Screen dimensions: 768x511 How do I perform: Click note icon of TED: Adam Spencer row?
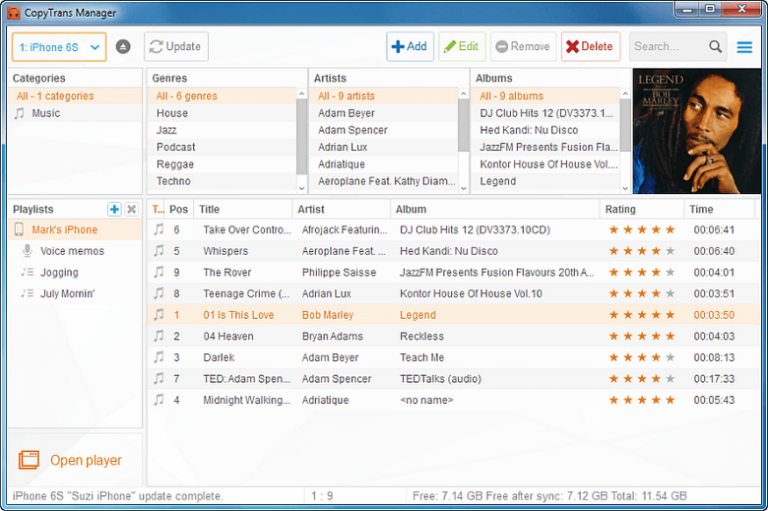coord(159,379)
